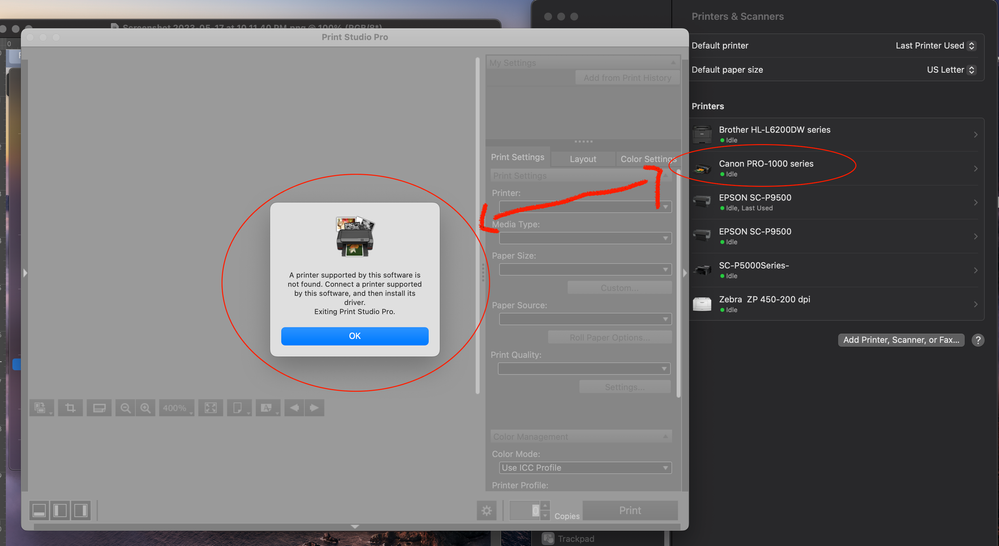Click the Print button in Print Studio Pro
This screenshot has height=546, width=999.
pos(630,510)
